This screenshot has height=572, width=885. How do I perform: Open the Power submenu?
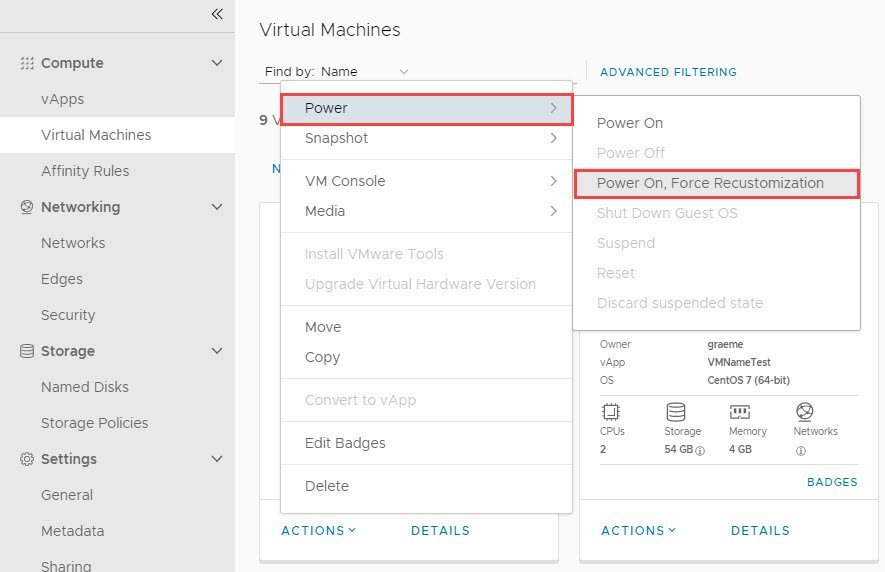(427, 108)
